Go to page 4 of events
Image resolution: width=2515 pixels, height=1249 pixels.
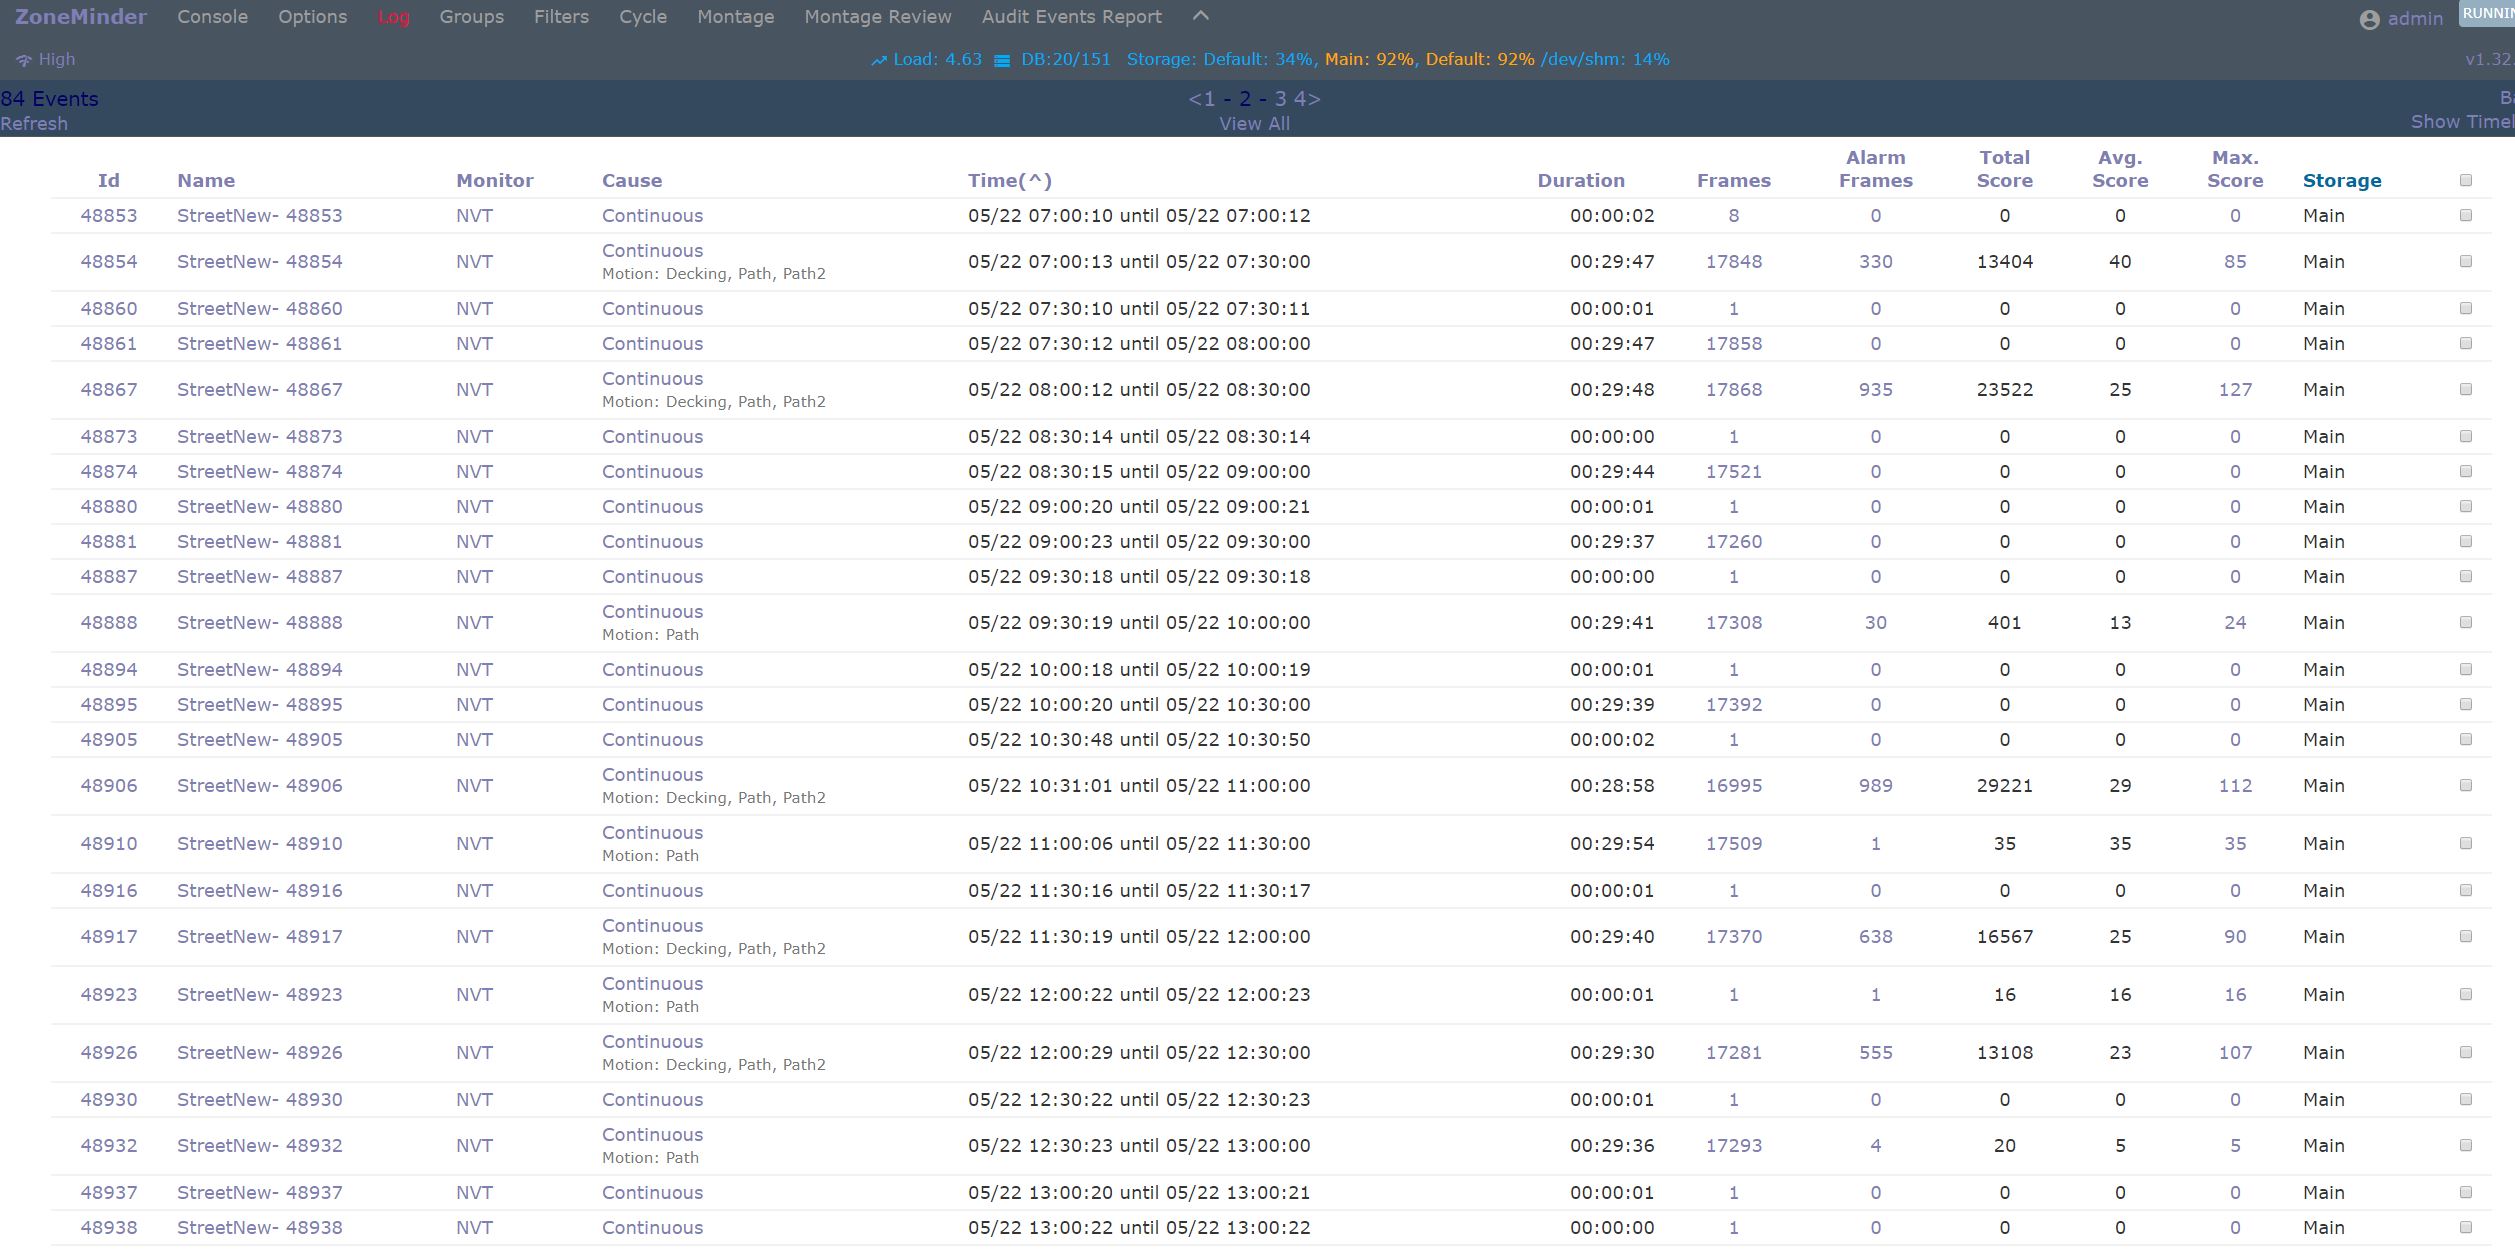point(1300,99)
